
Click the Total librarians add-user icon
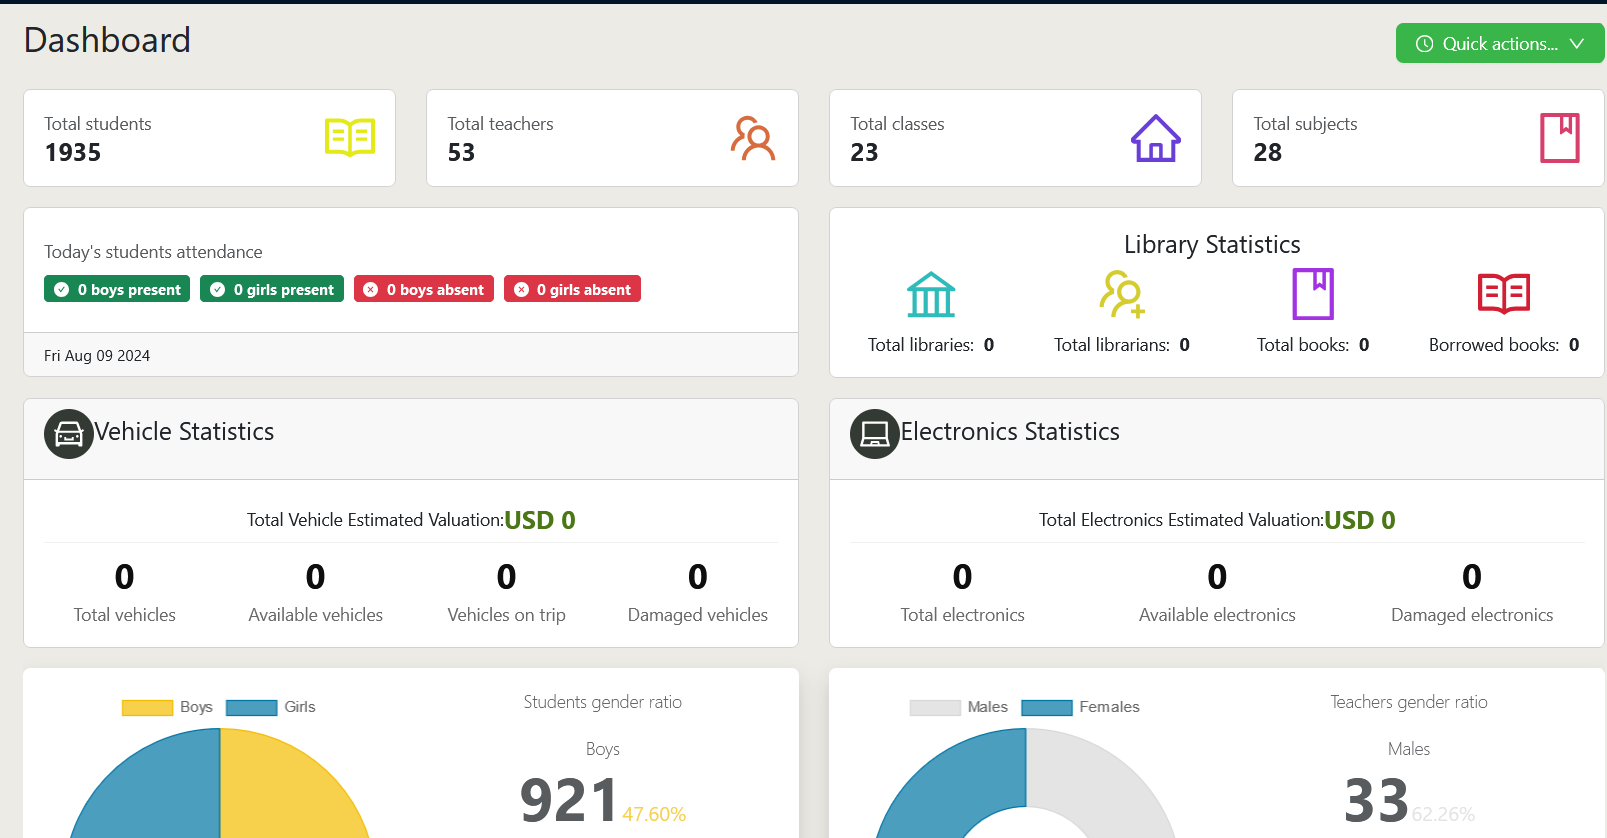1122,295
